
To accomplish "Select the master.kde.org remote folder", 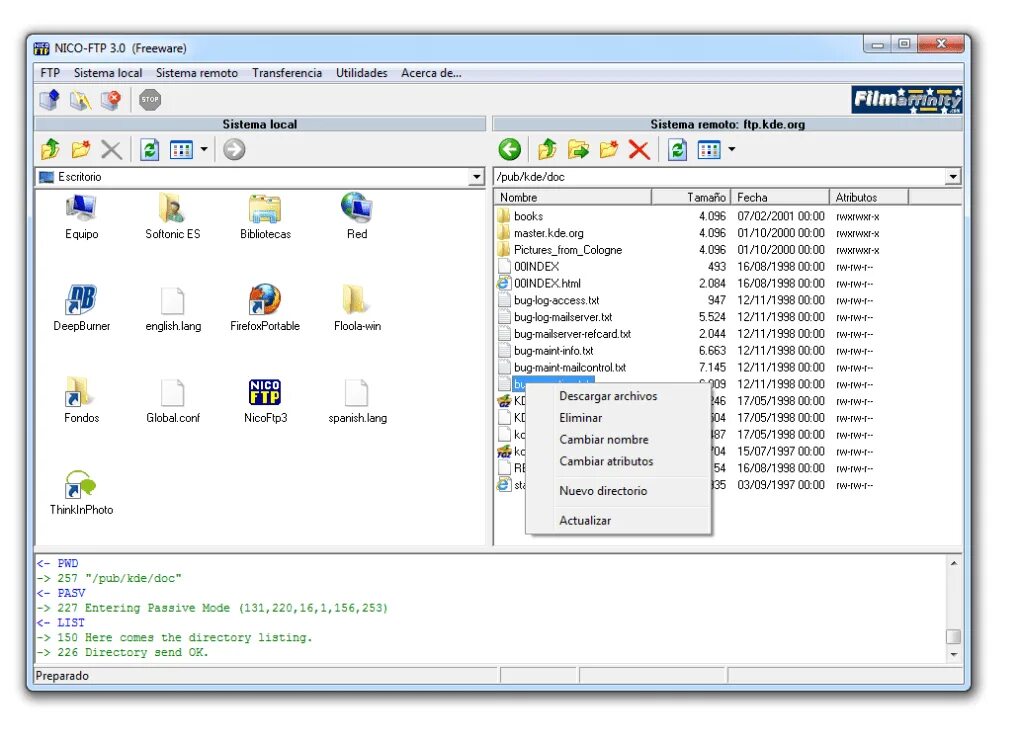I will click(548, 233).
